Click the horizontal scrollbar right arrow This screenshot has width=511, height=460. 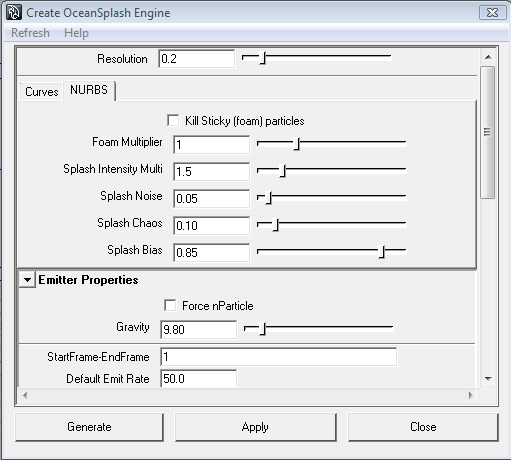pos(471,395)
